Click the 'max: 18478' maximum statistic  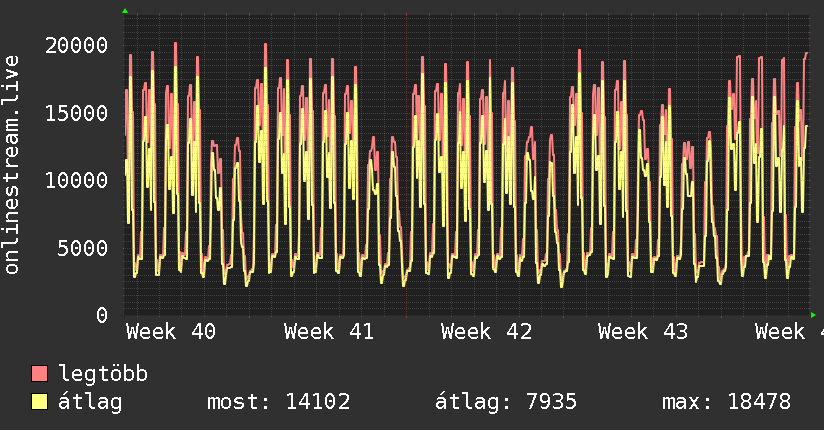point(726,402)
